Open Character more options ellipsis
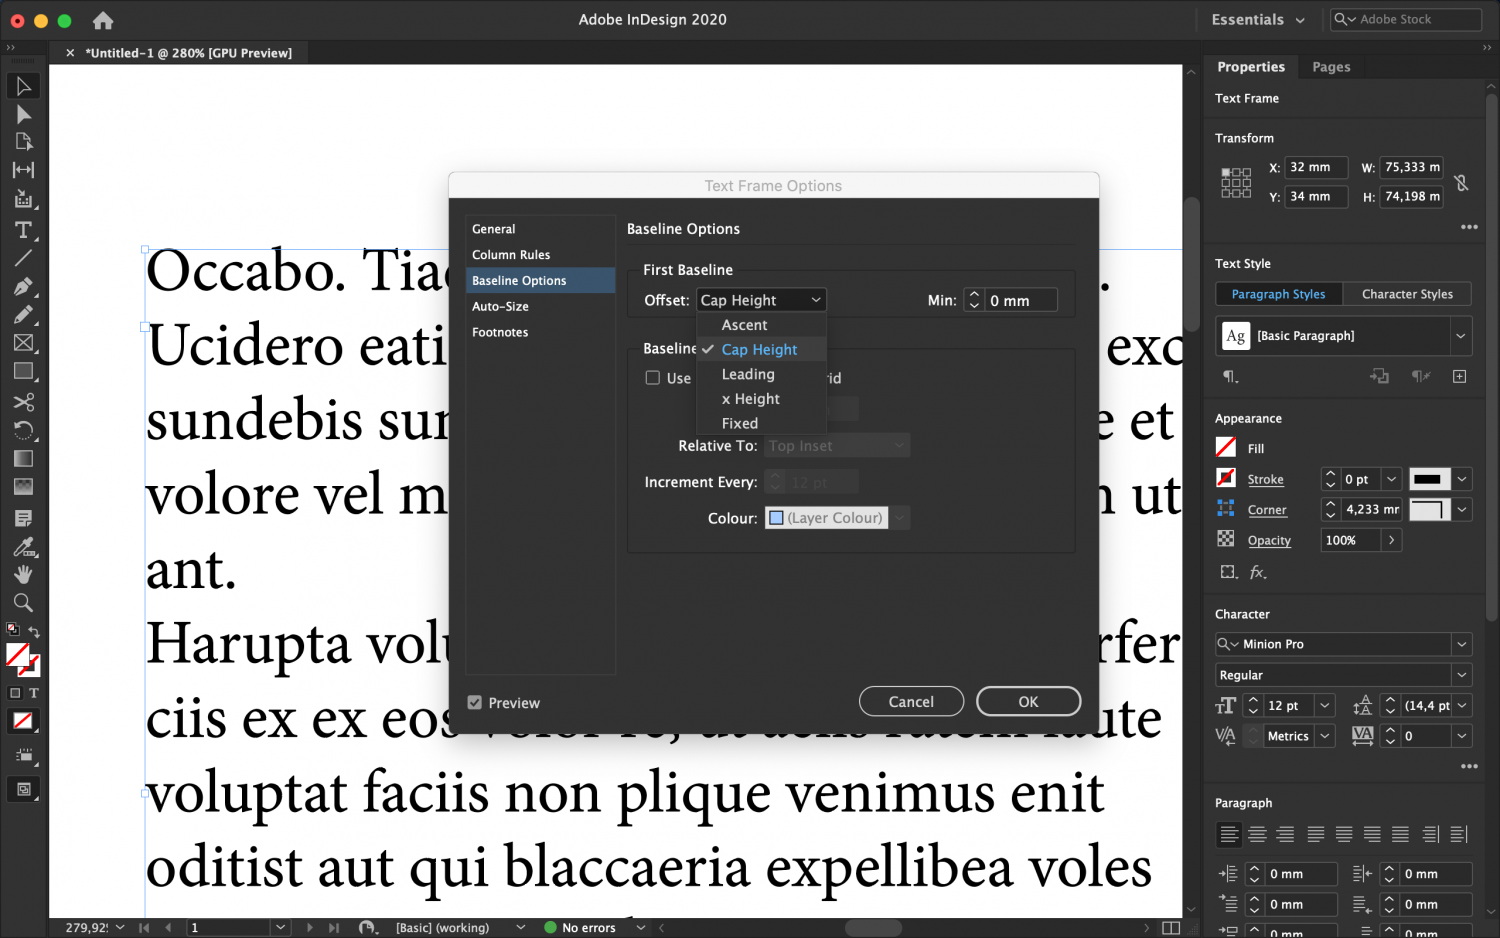Screen dimensions: 1500x938 point(1469,766)
